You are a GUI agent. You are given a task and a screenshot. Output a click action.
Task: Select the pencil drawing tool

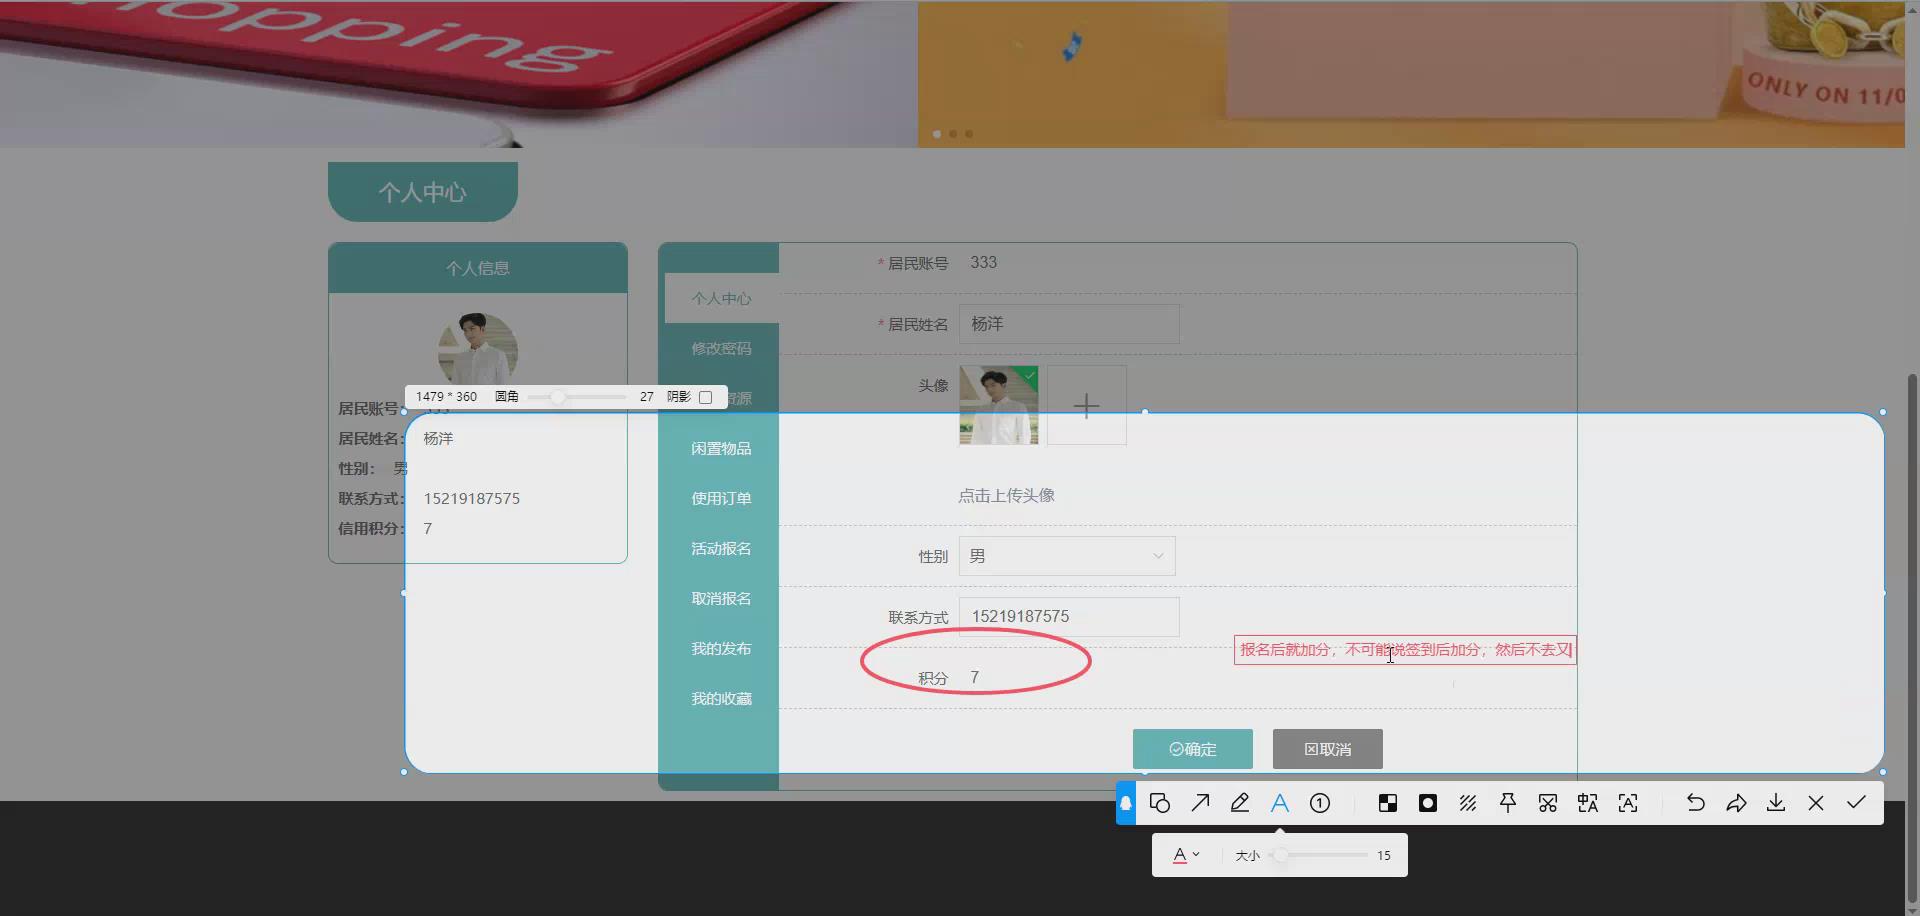point(1240,803)
